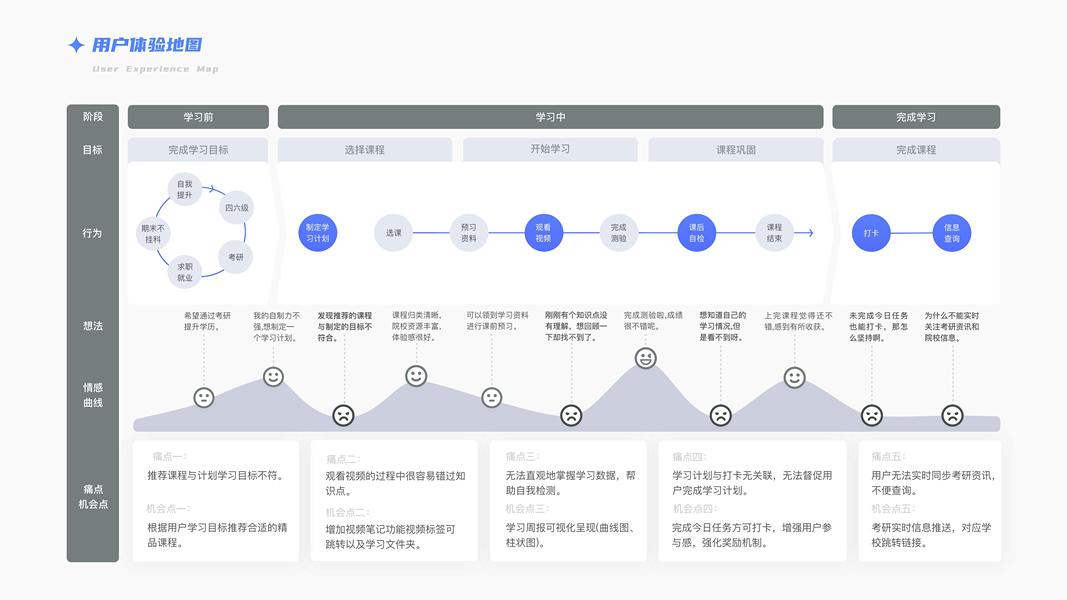Click the text '根据用户学习目标推荐合适的精品课程。'

pos(217,535)
